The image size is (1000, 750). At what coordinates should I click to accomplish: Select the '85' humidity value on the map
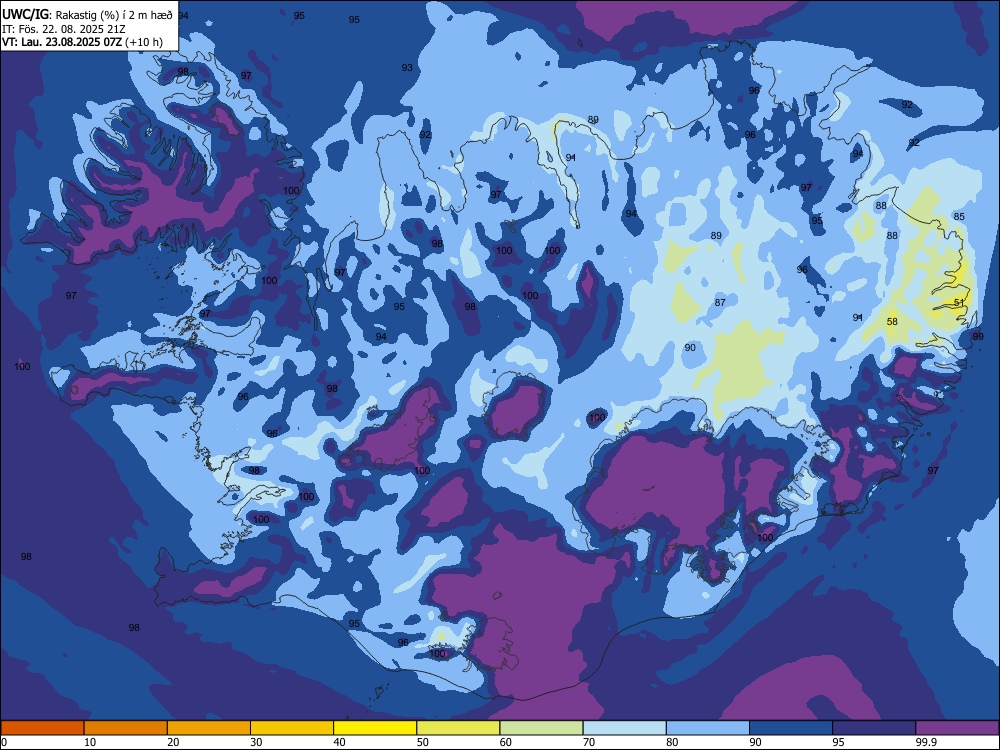(959, 216)
